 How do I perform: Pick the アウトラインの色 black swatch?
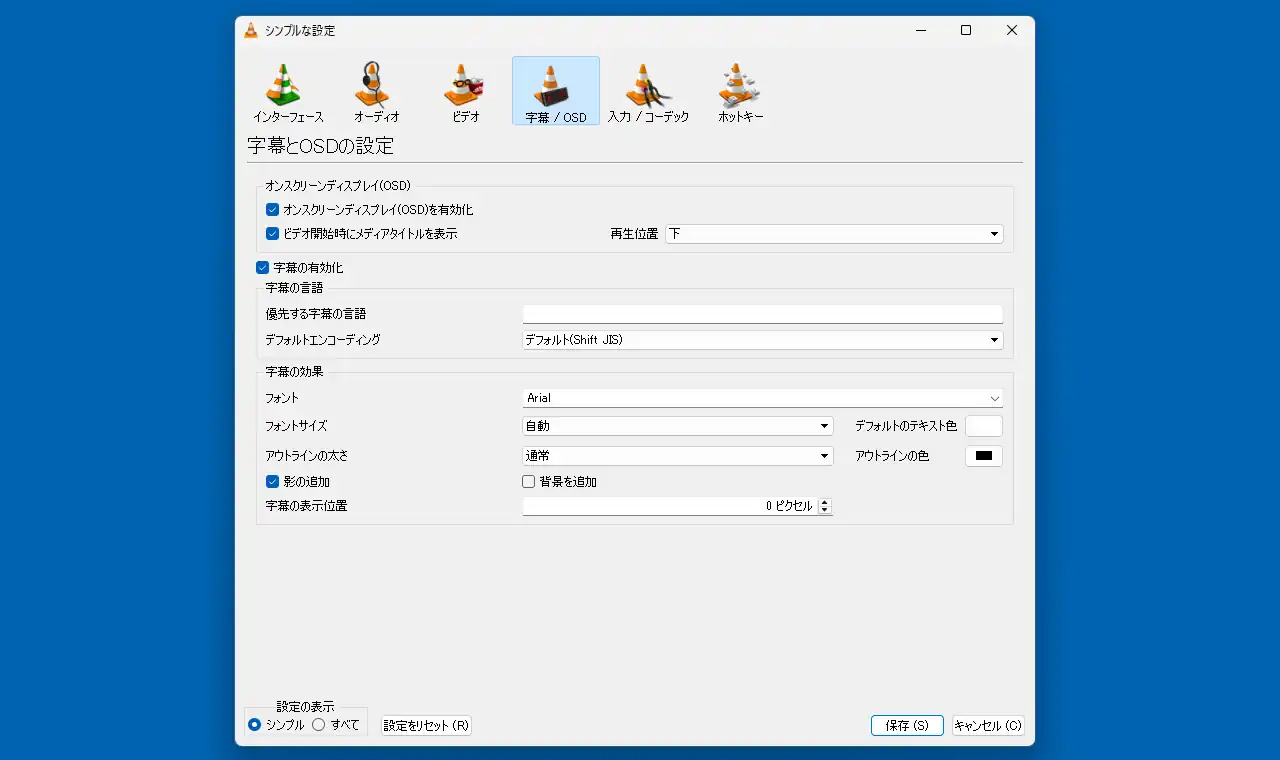pos(983,456)
